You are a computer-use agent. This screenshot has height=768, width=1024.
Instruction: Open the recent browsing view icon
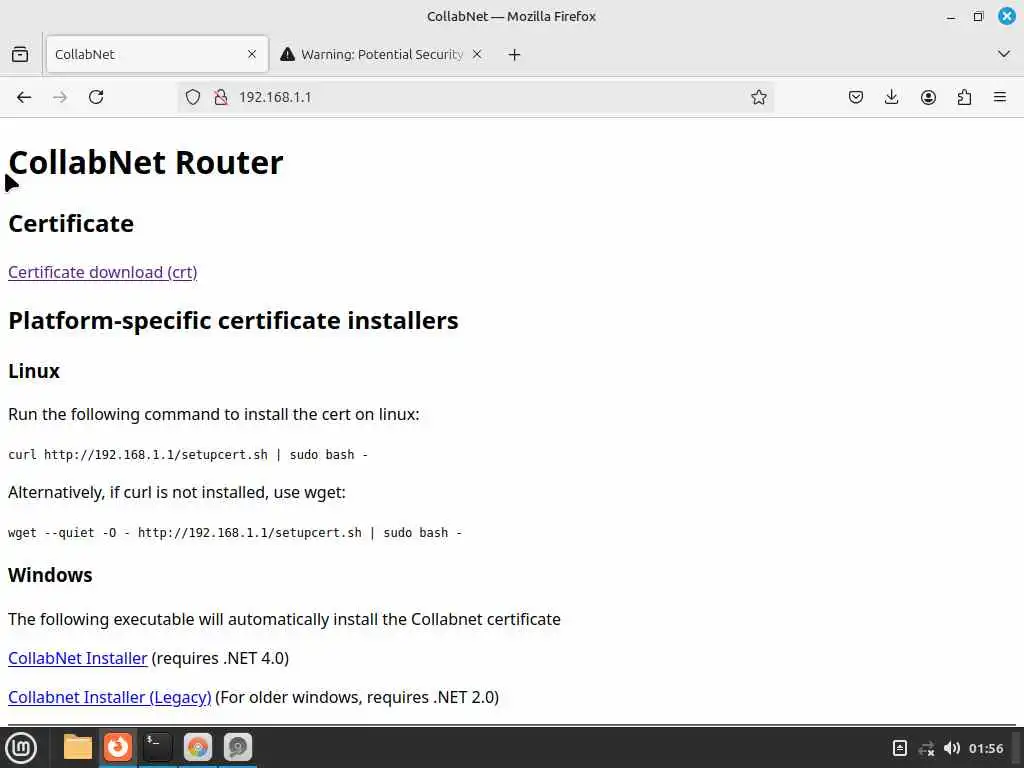pos(20,54)
